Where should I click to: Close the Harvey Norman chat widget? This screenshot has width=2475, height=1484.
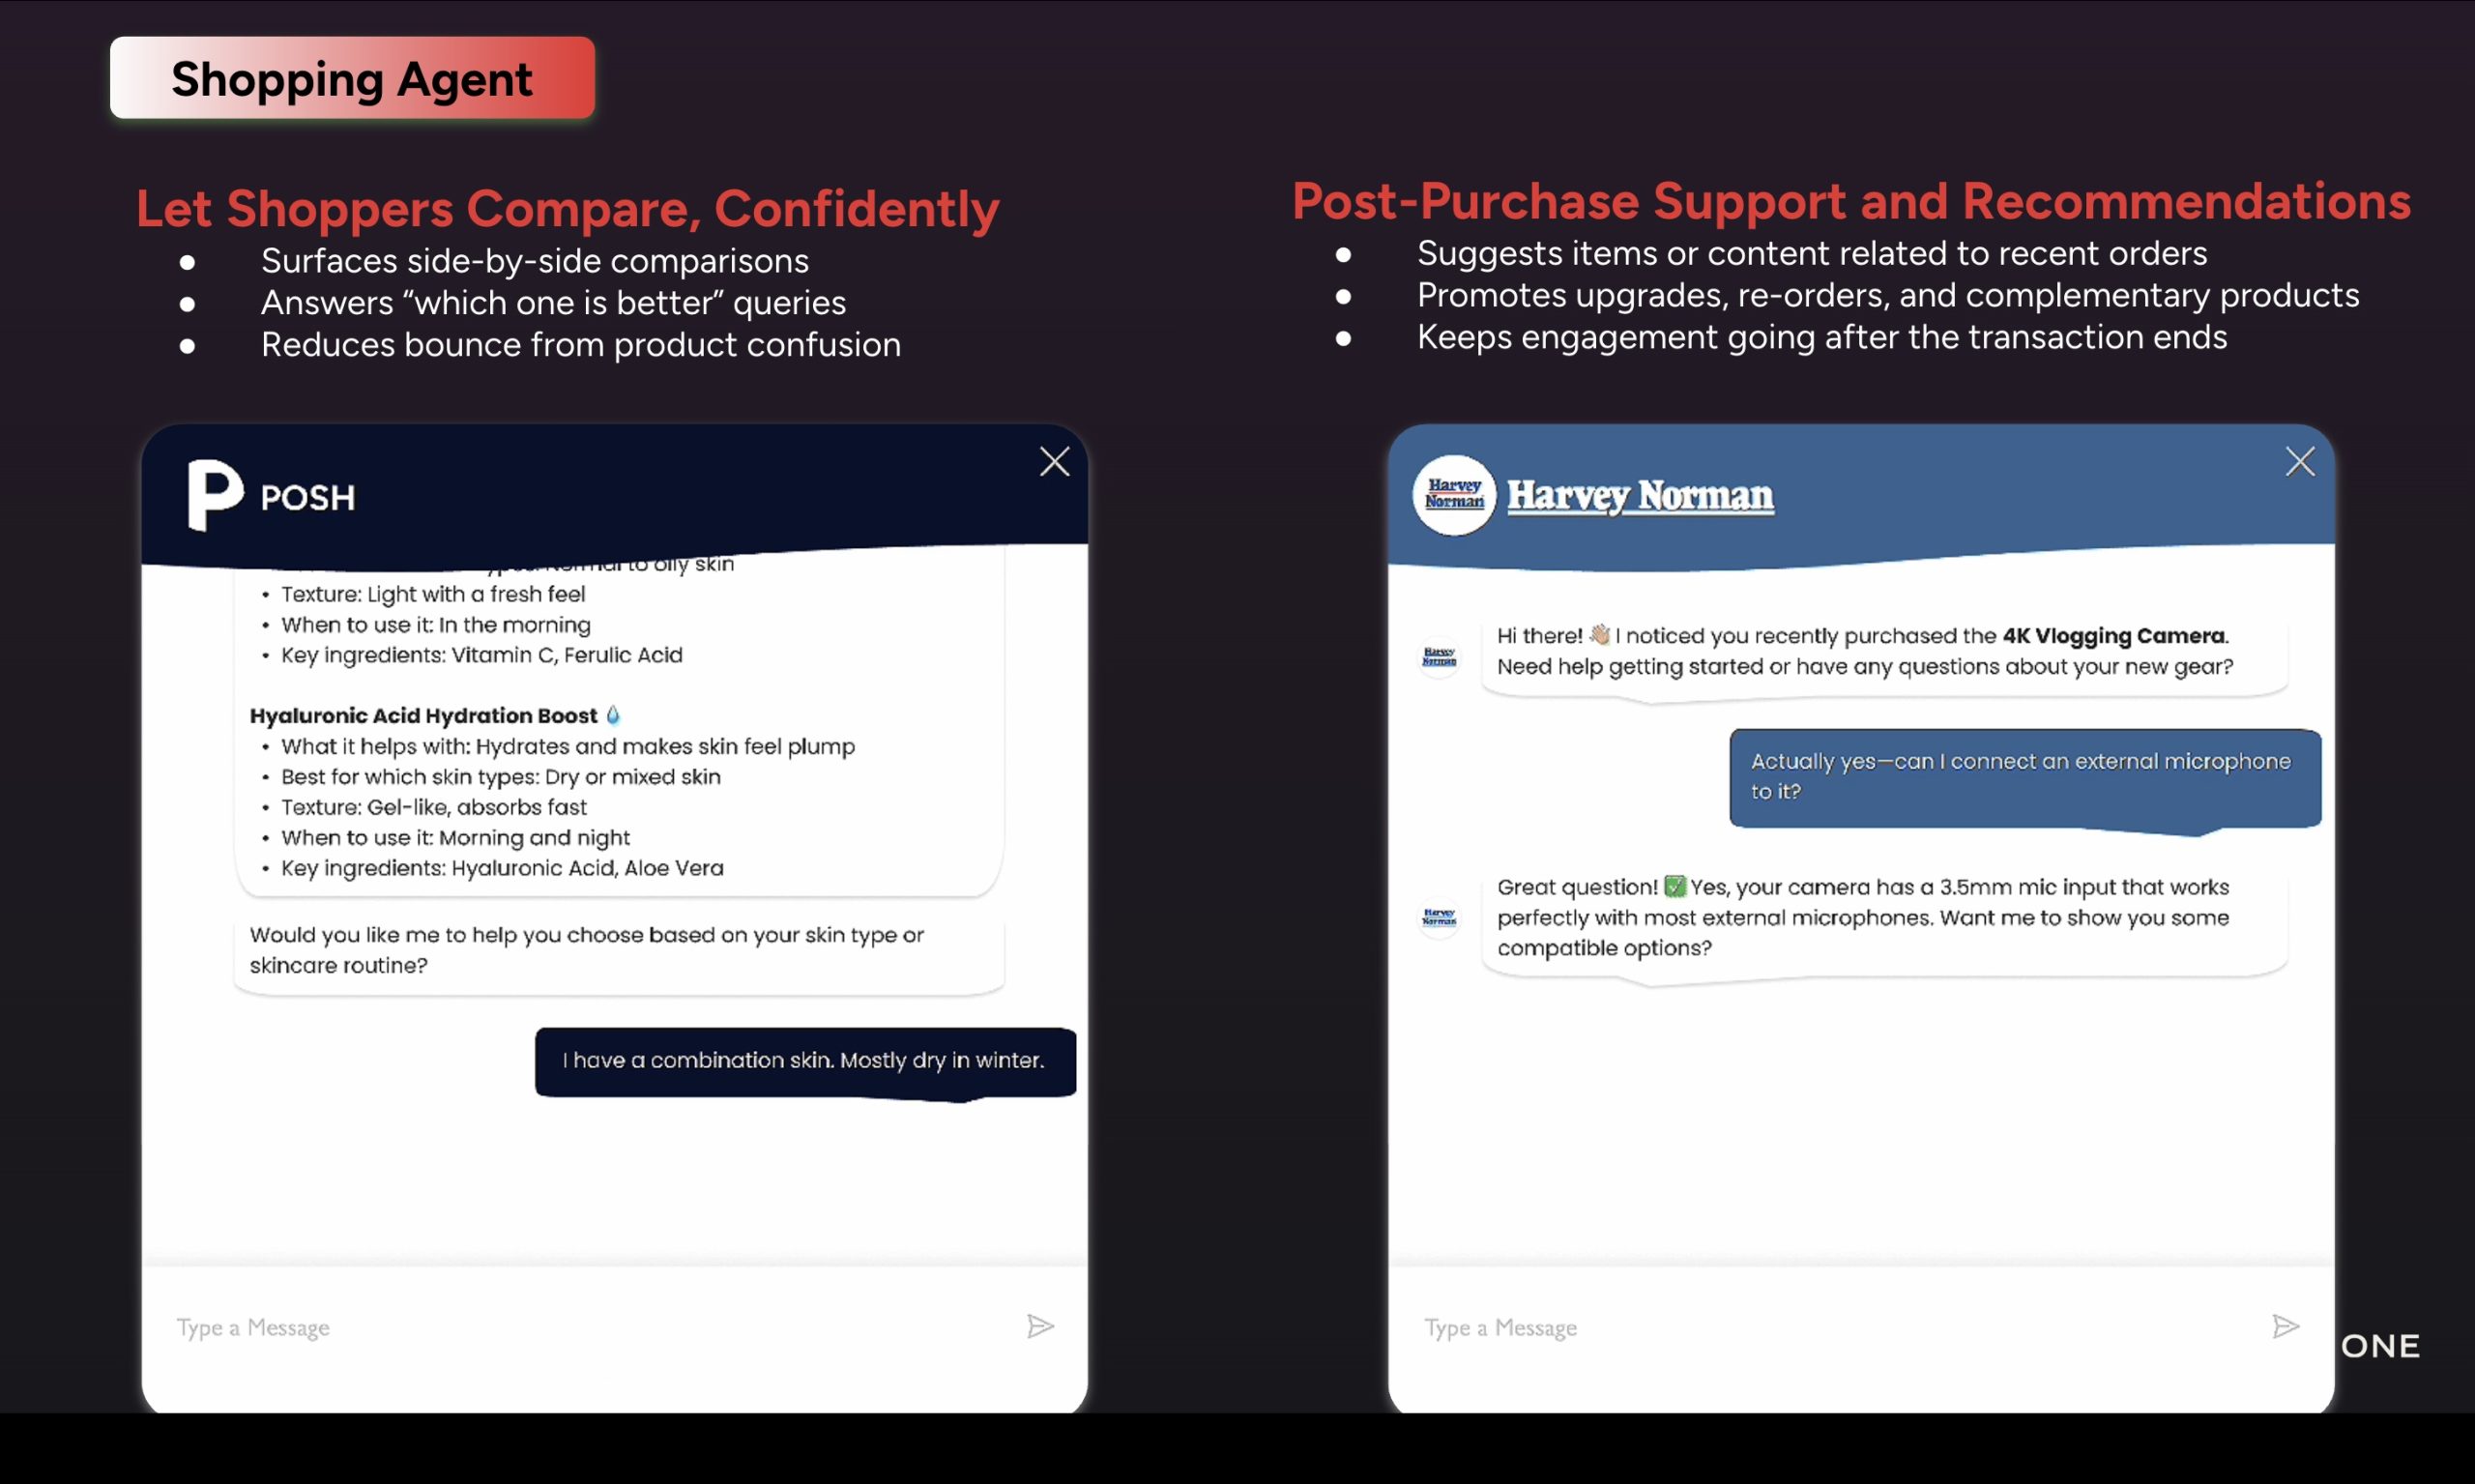point(2300,462)
